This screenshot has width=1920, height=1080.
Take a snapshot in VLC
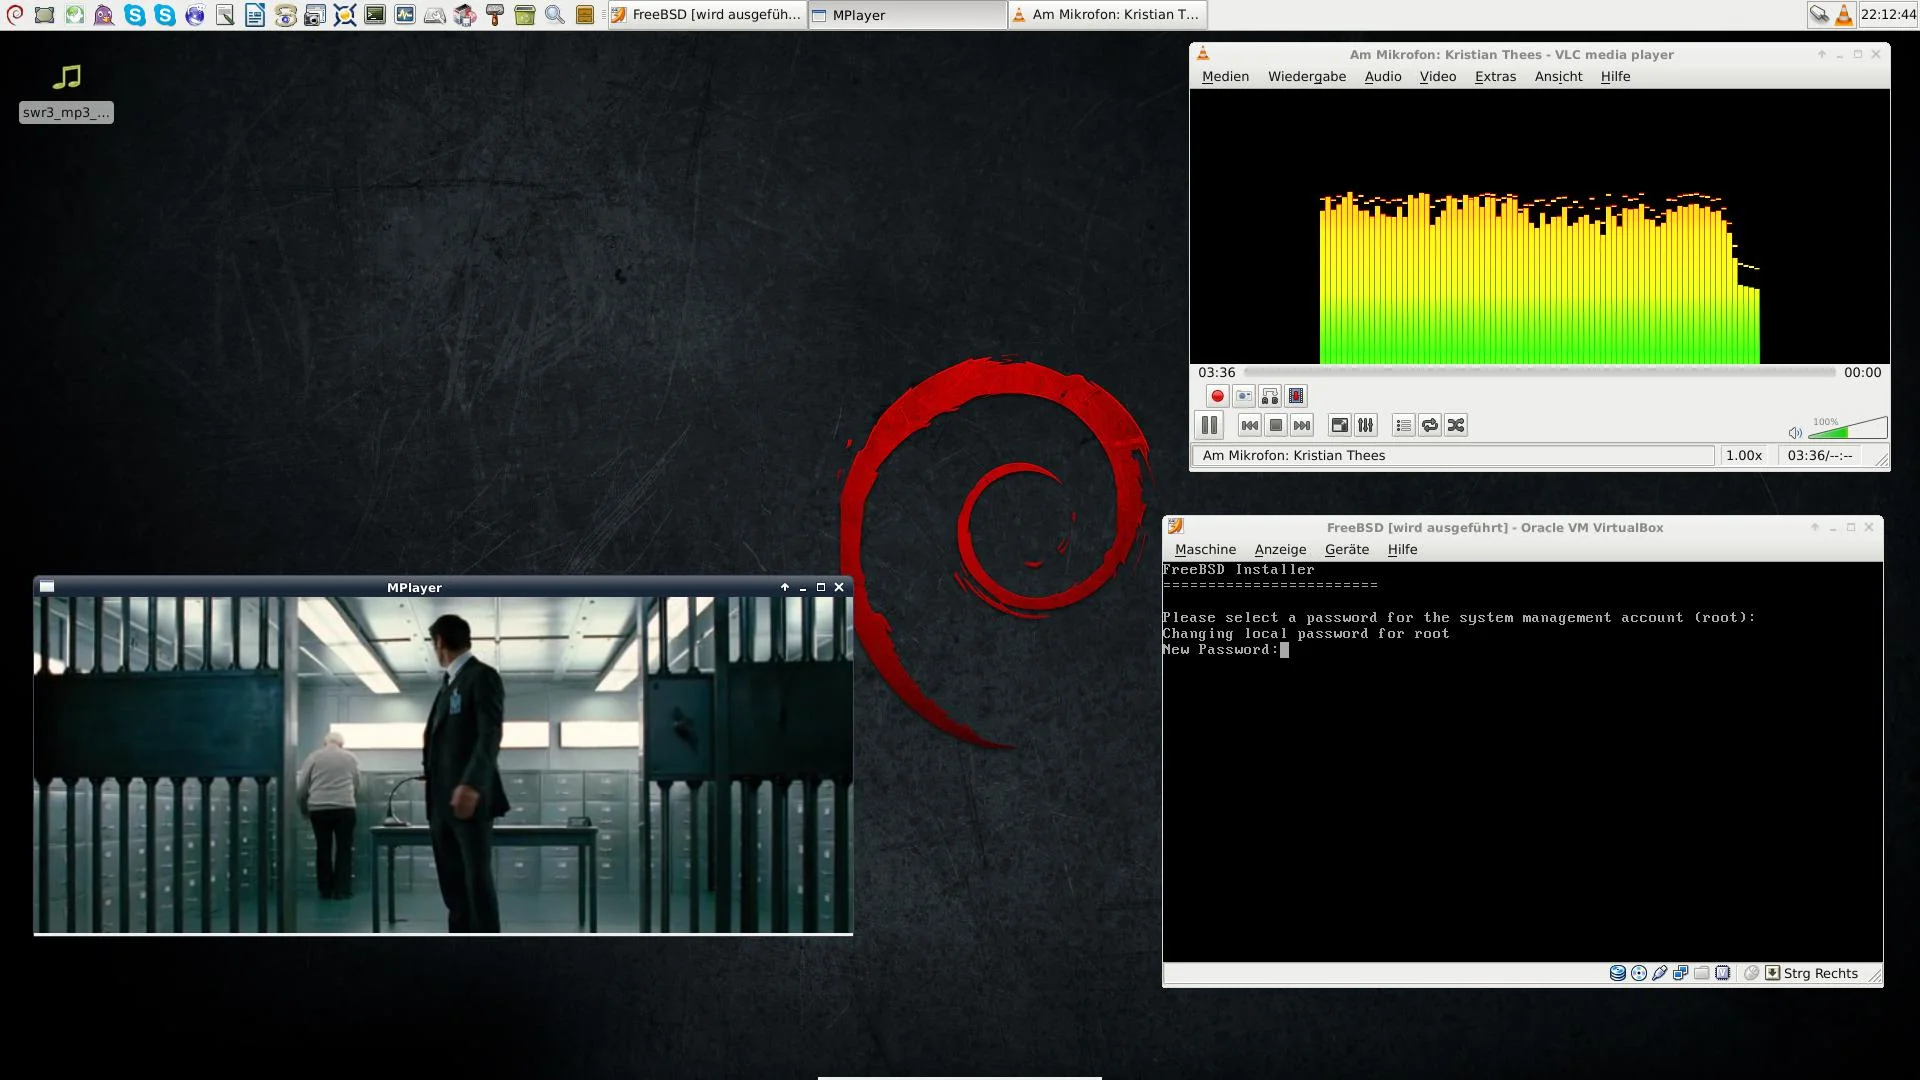(x=1243, y=396)
